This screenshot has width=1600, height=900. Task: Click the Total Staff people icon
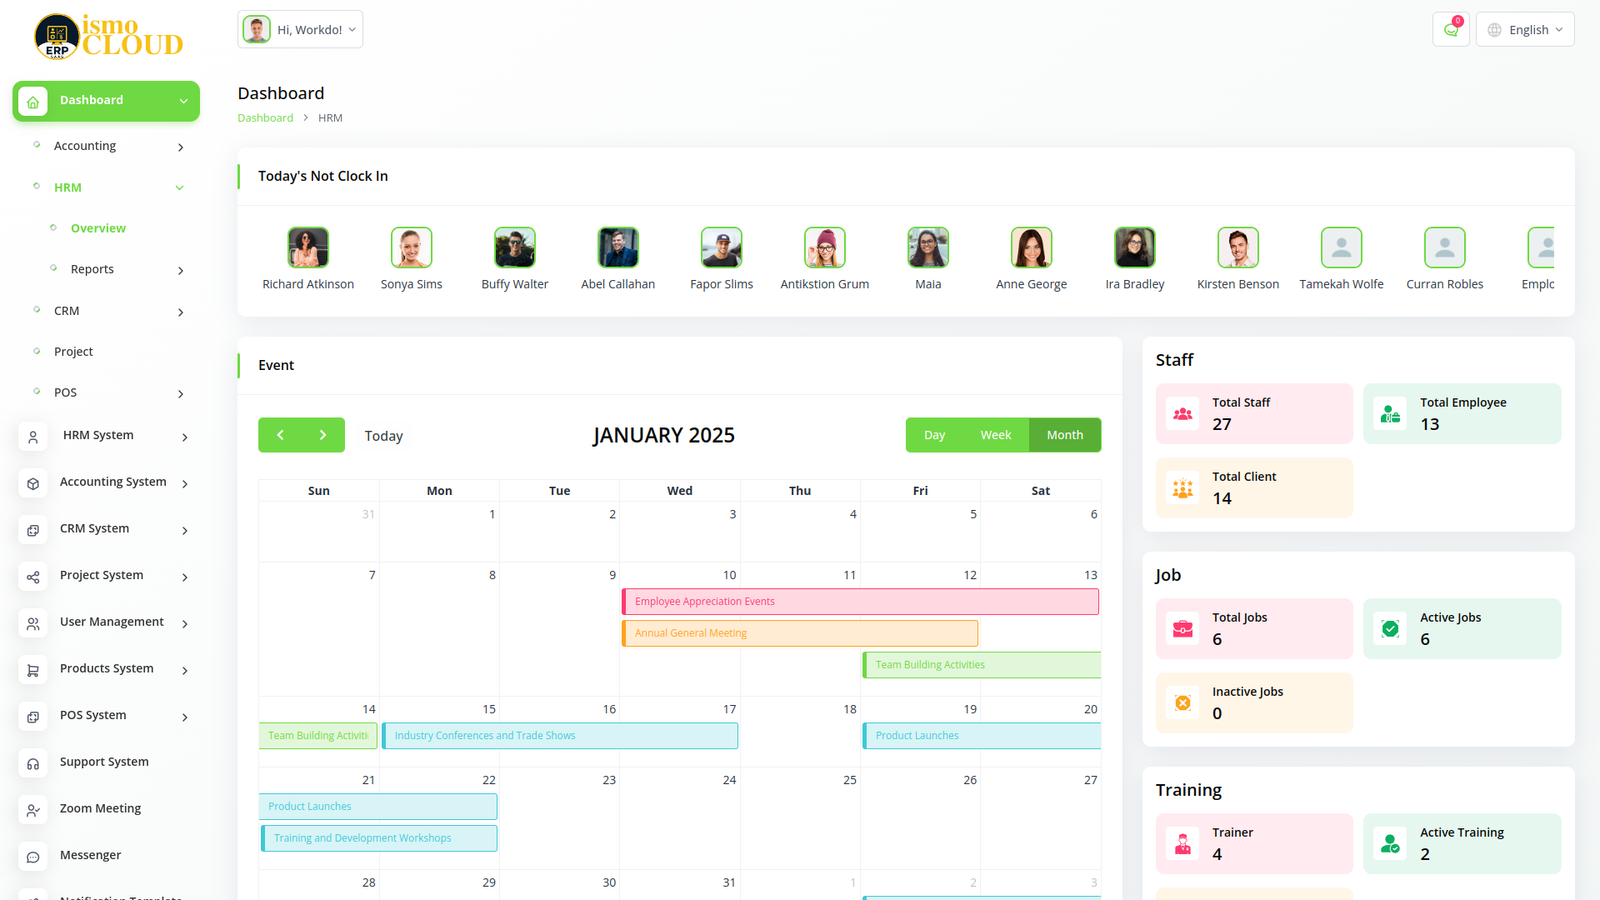(x=1183, y=414)
